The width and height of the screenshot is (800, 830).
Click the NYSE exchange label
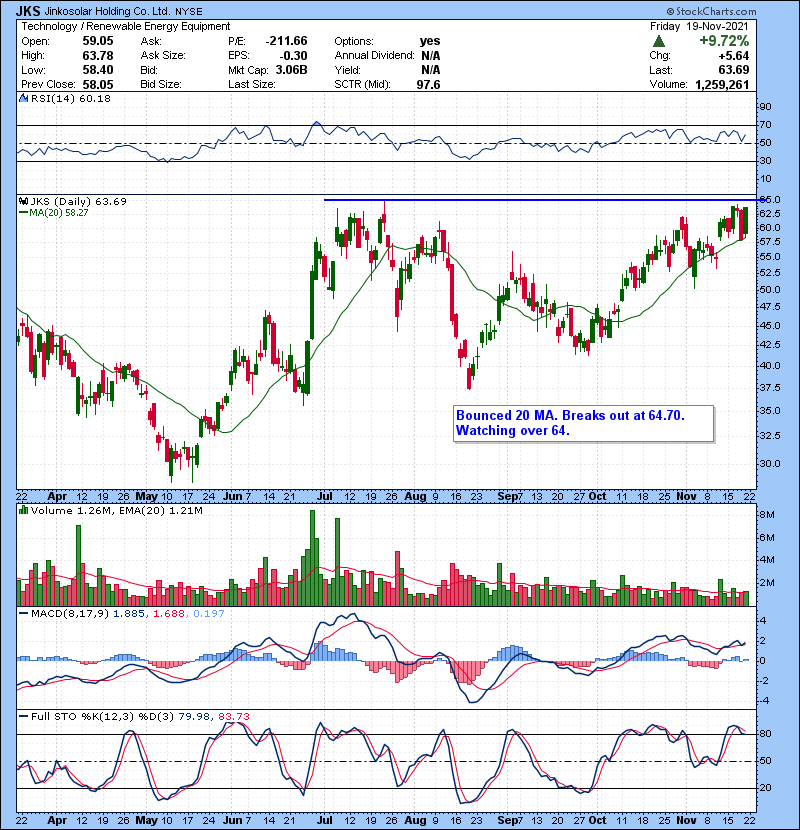189,12
